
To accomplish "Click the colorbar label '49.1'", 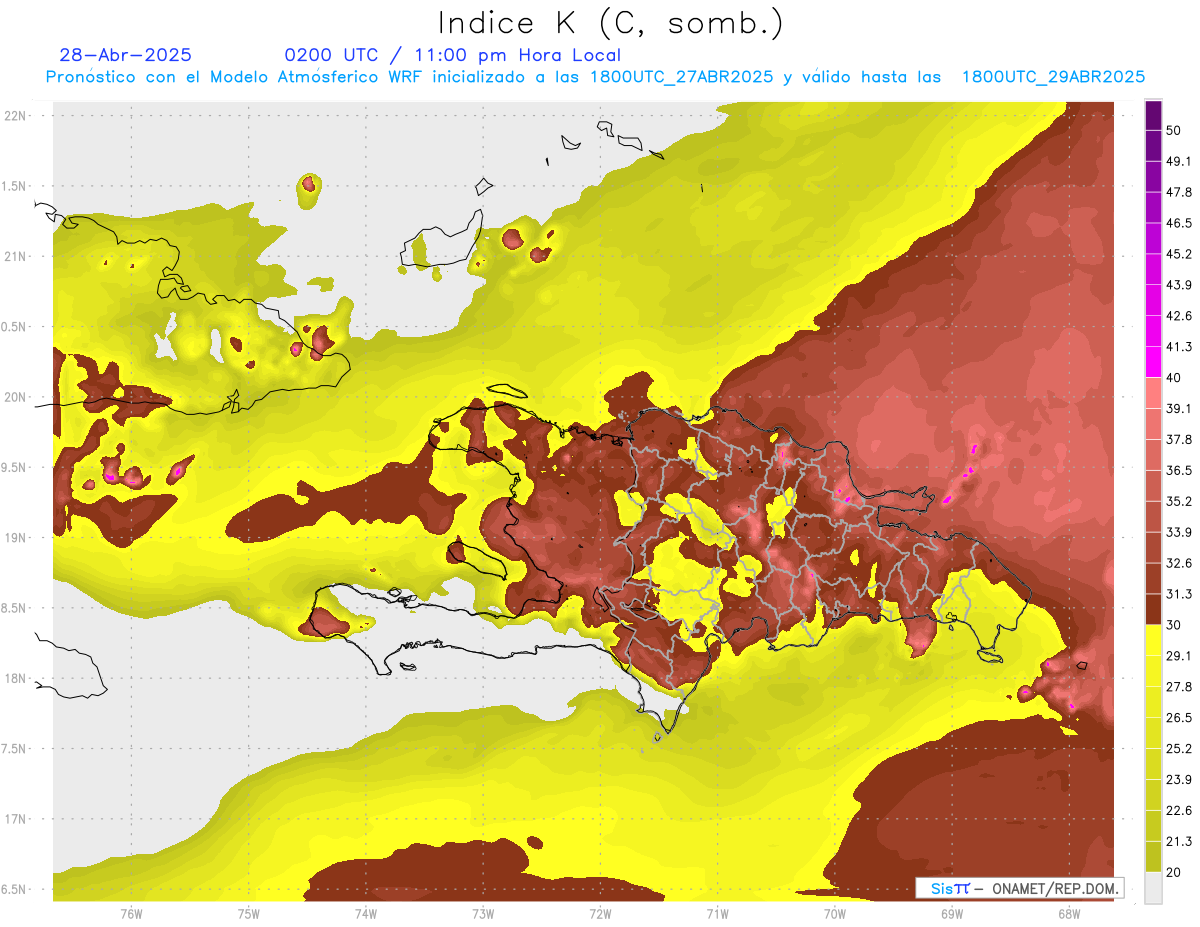I will (x=1178, y=161).
